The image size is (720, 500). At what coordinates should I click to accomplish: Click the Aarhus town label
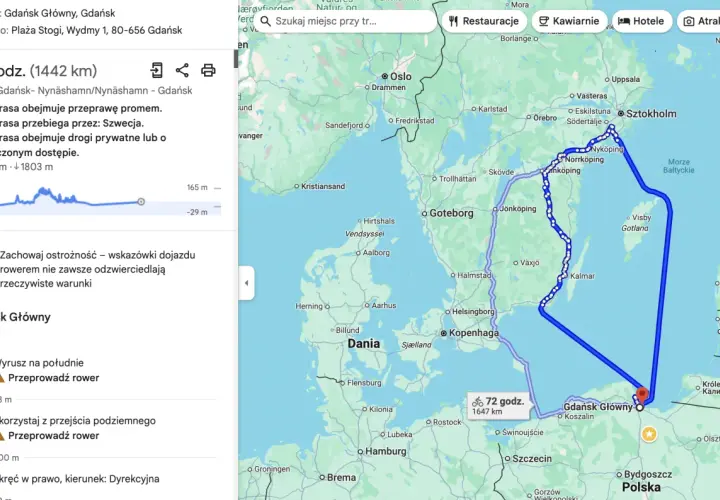[384, 305]
